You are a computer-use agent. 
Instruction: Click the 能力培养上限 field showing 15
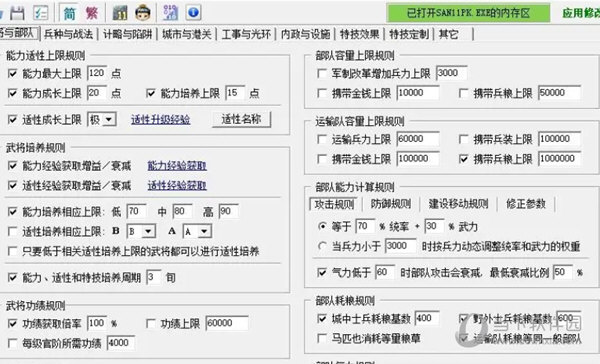tap(235, 93)
